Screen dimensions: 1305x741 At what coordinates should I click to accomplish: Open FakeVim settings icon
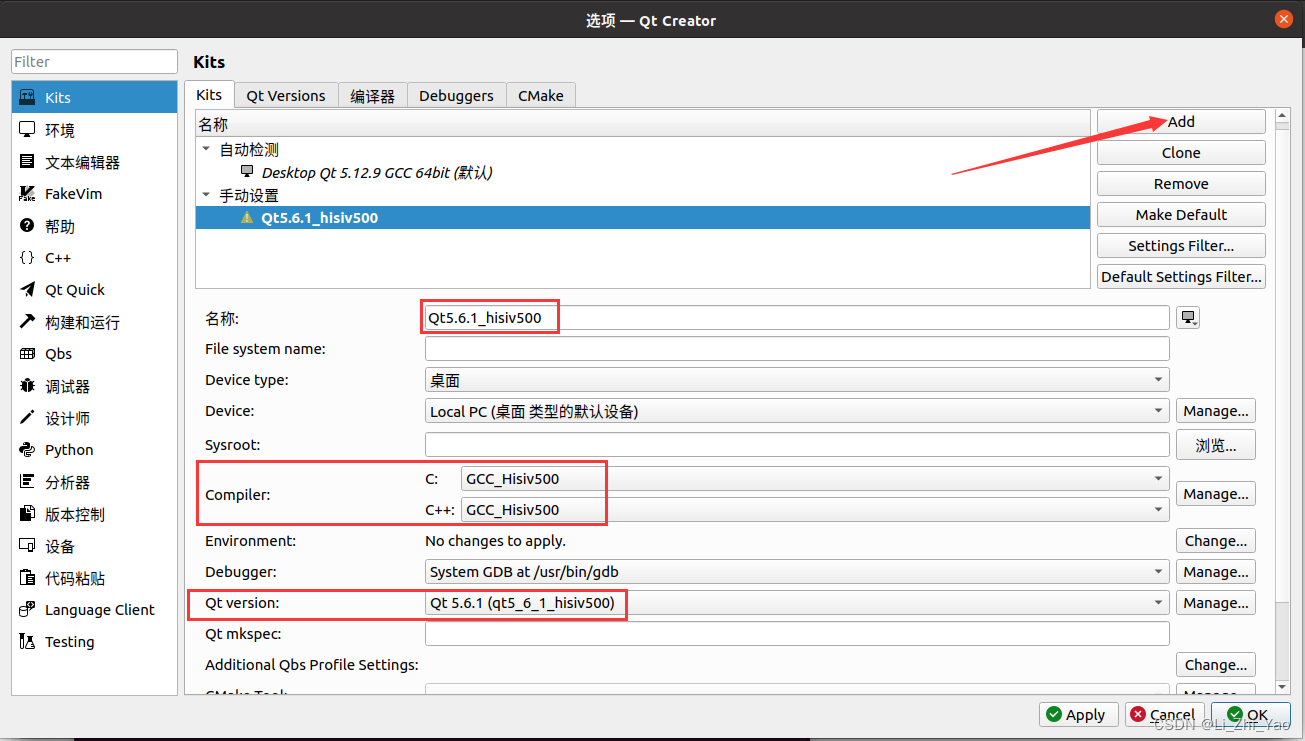pos(28,193)
